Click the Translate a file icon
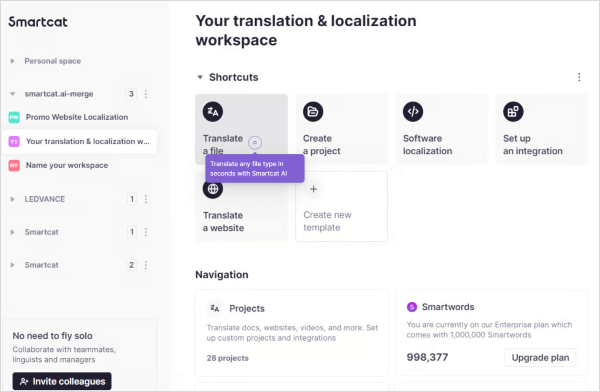600x392 pixels. tap(213, 112)
